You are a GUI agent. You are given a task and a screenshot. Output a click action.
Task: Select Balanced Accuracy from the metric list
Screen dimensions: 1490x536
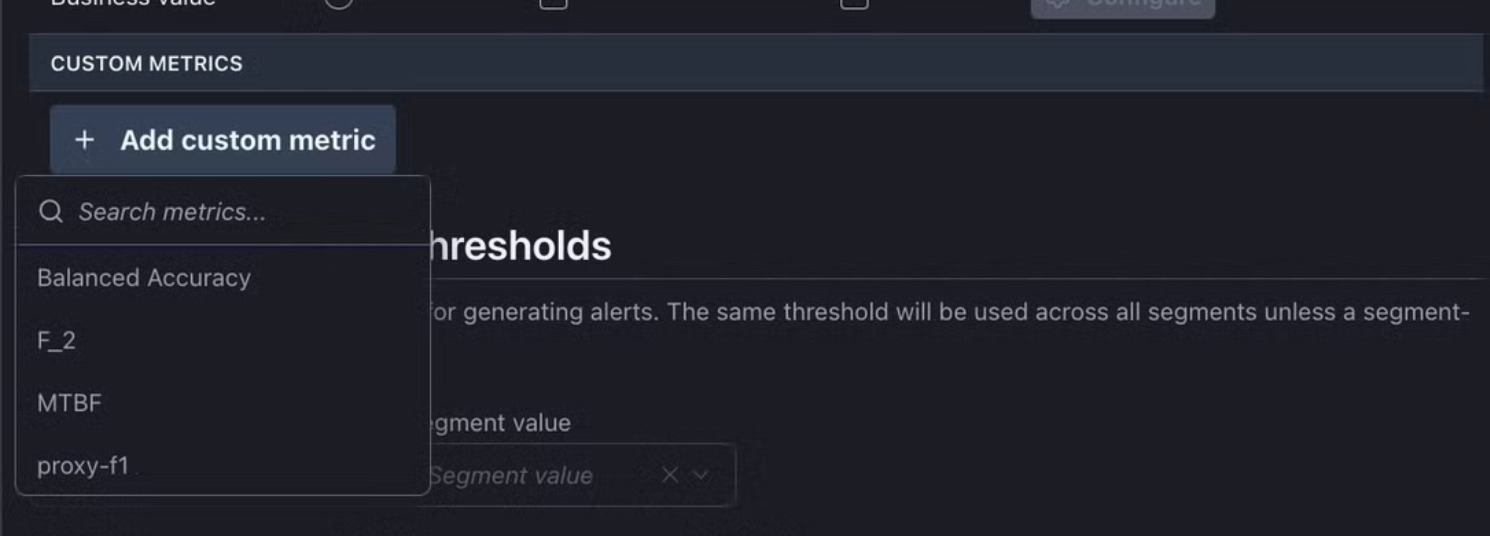pos(144,278)
